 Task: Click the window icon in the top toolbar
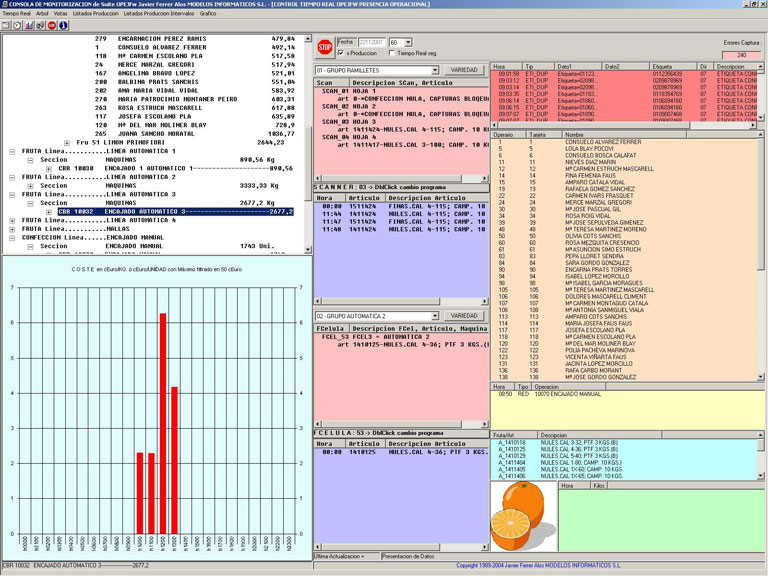pos(6,25)
